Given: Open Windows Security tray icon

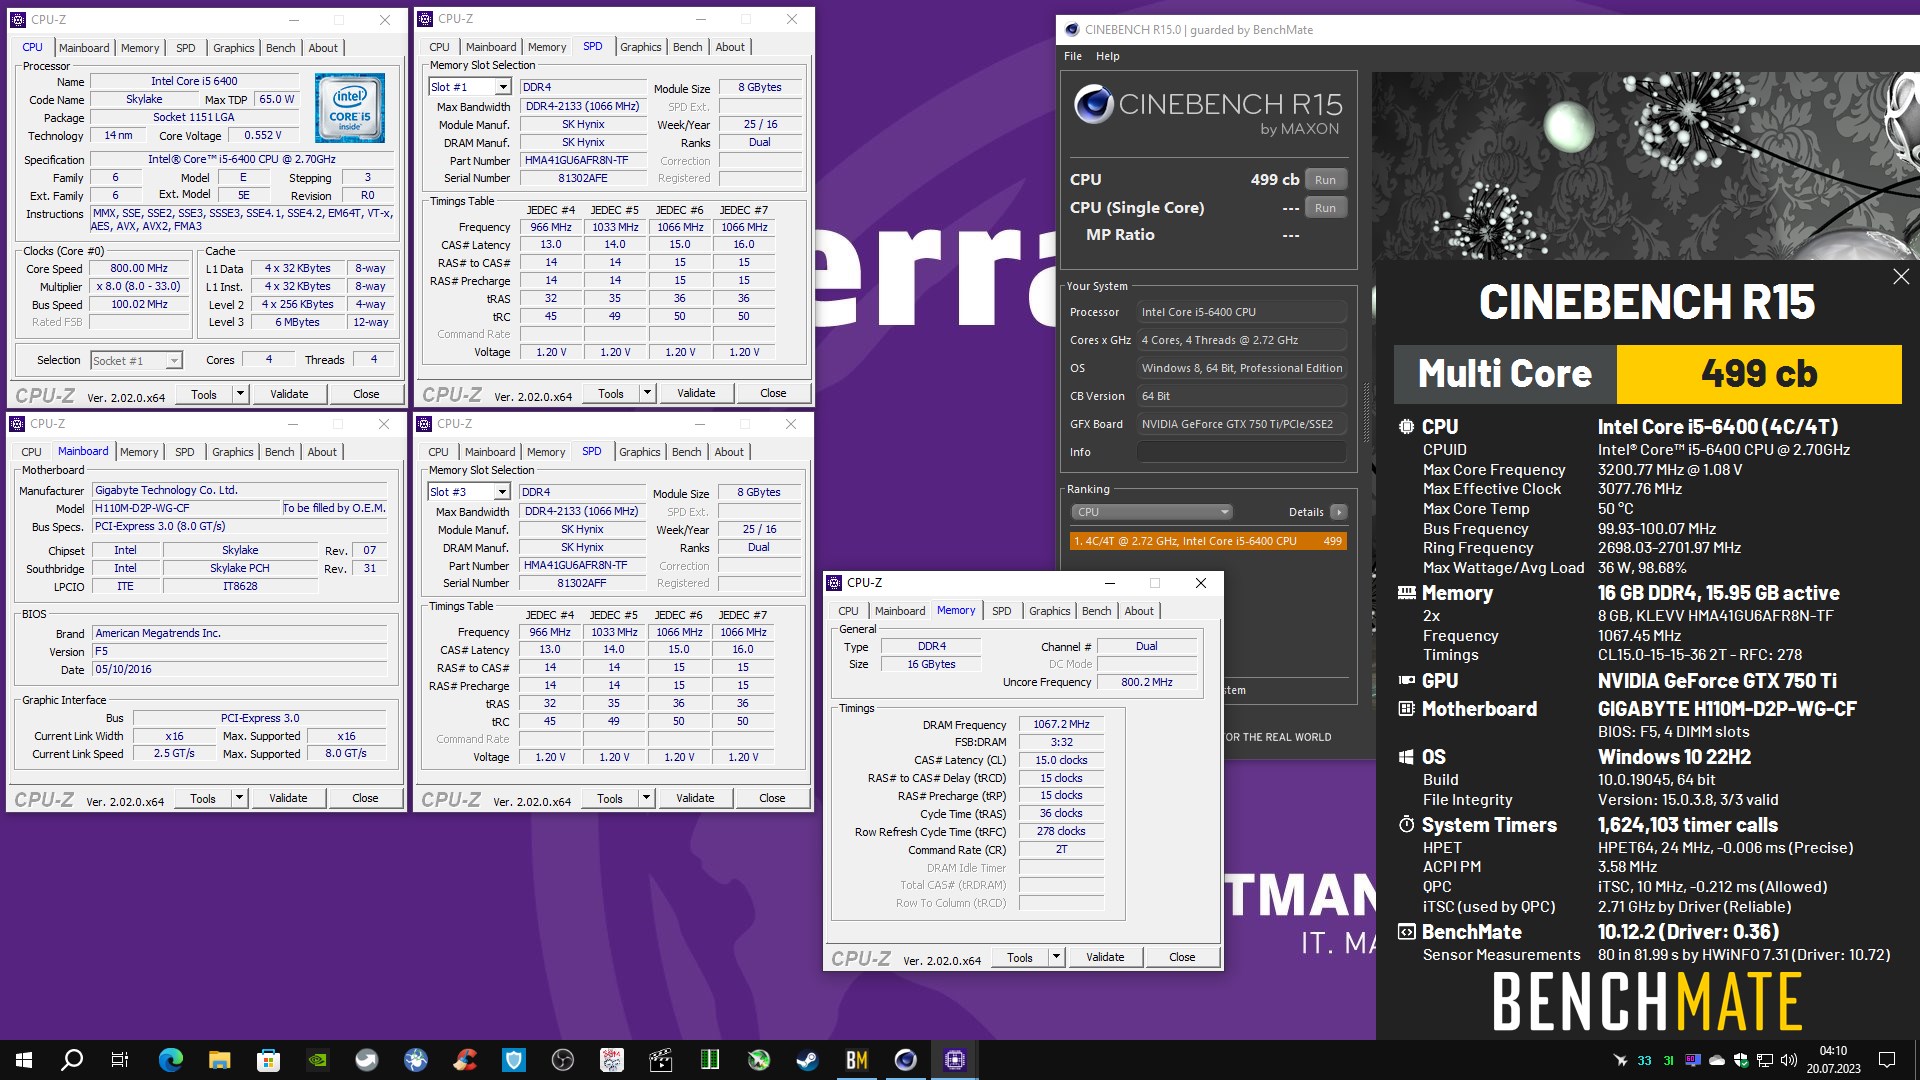Looking at the screenshot, I should point(1741,1060).
